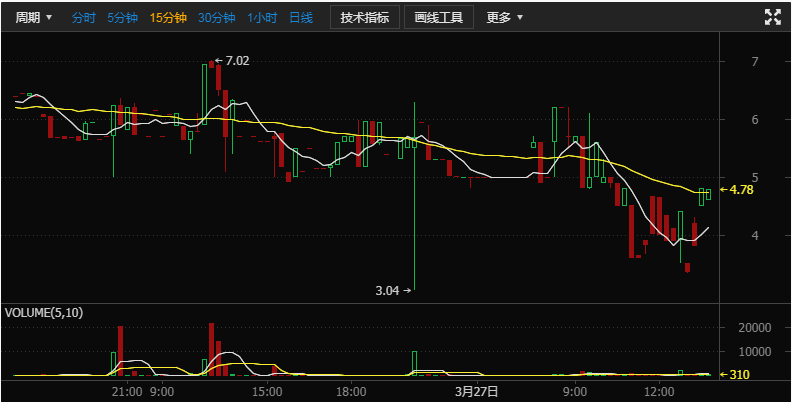Click the fullscreen expand icon
The width and height of the screenshot is (792, 403).
tap(773, 17)
